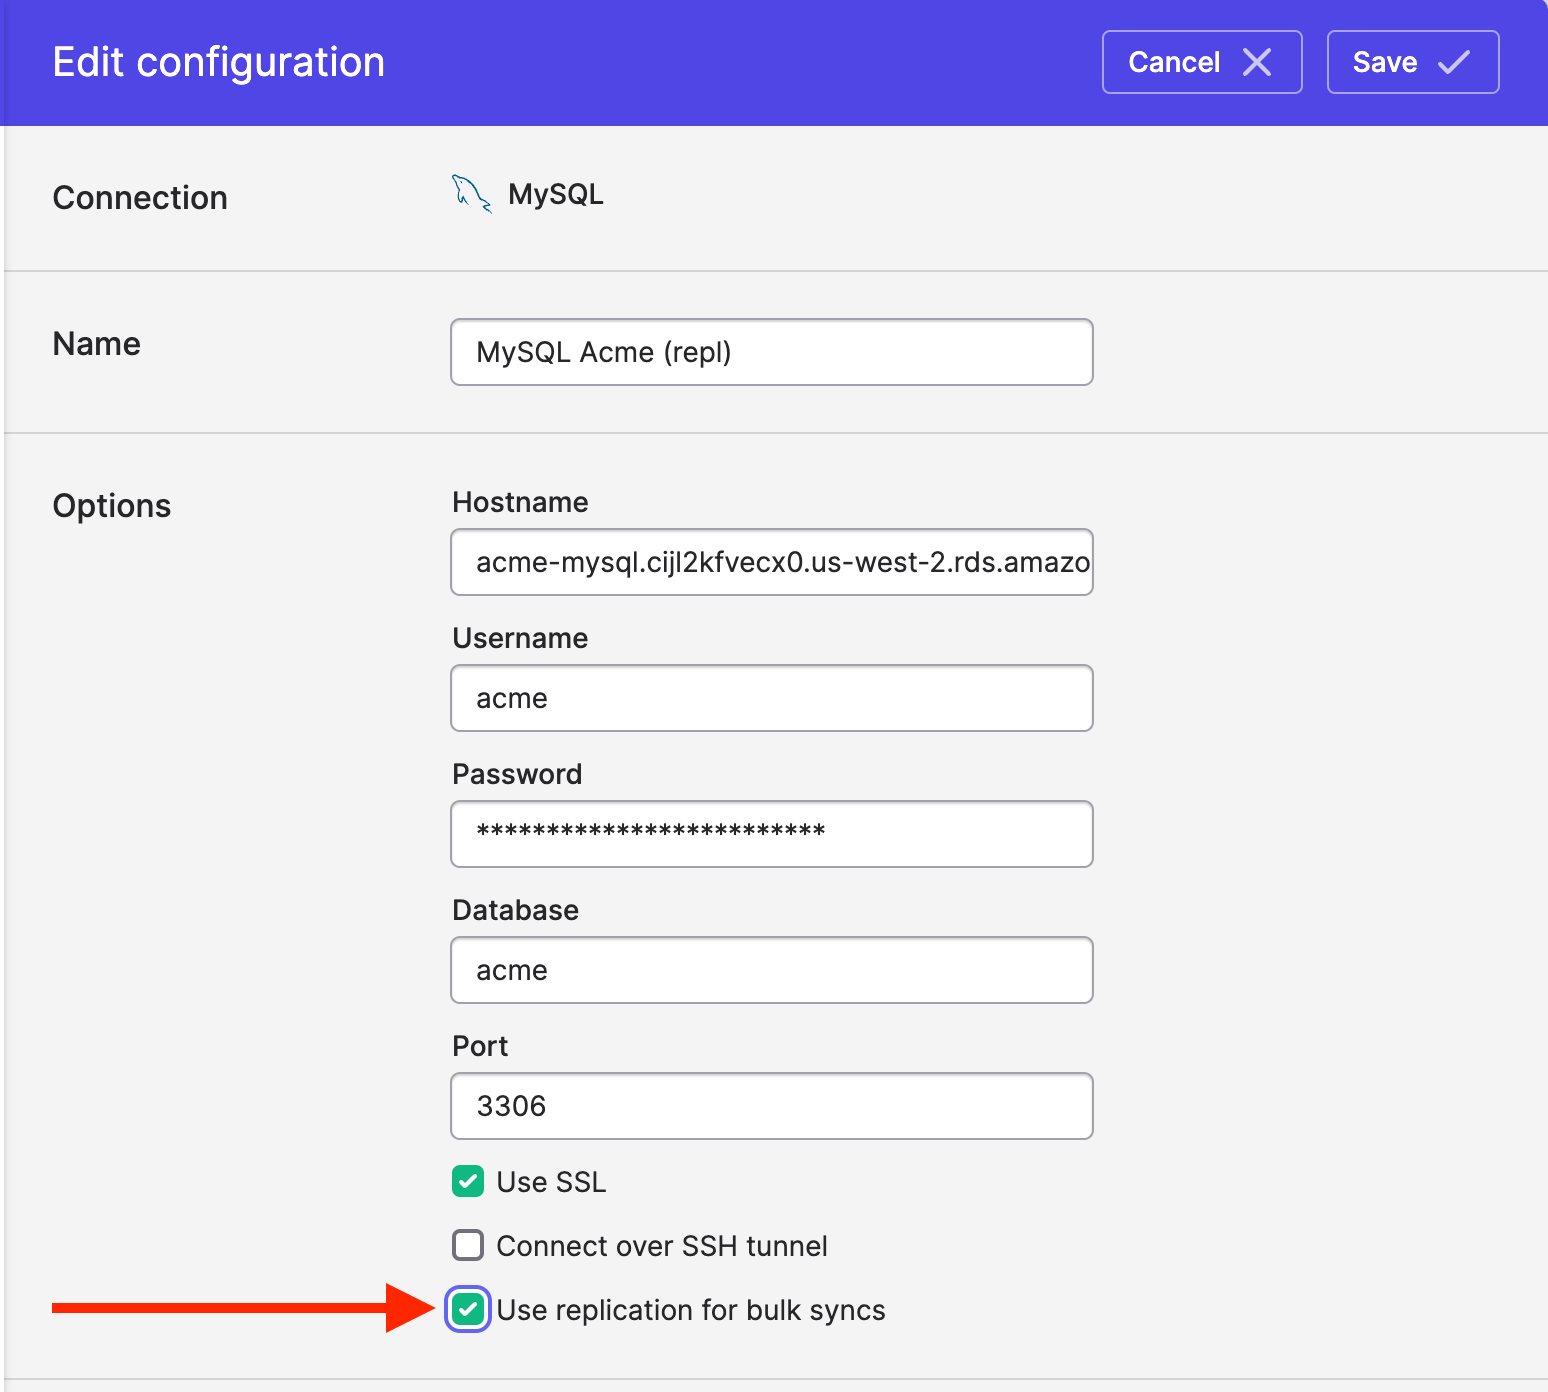Image resolution: width=1548 pixels, height=1392 pixels.
Task: Click the Database field label
Action: coord(515,910)
